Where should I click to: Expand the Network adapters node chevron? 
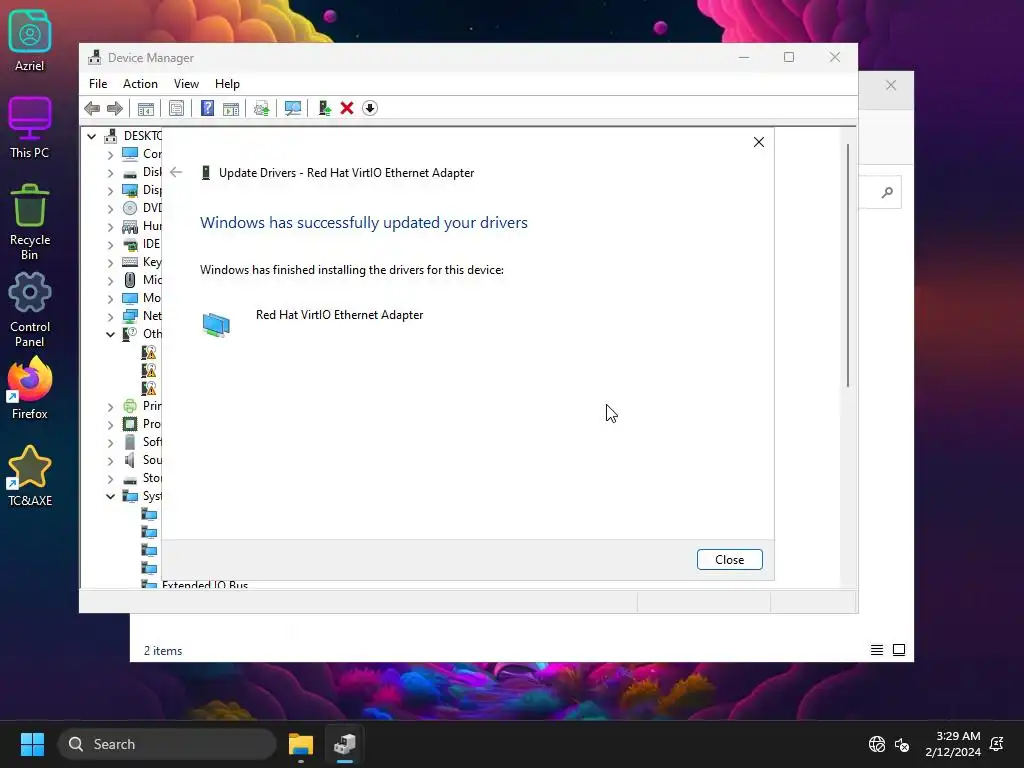click(x=110, y=317)
